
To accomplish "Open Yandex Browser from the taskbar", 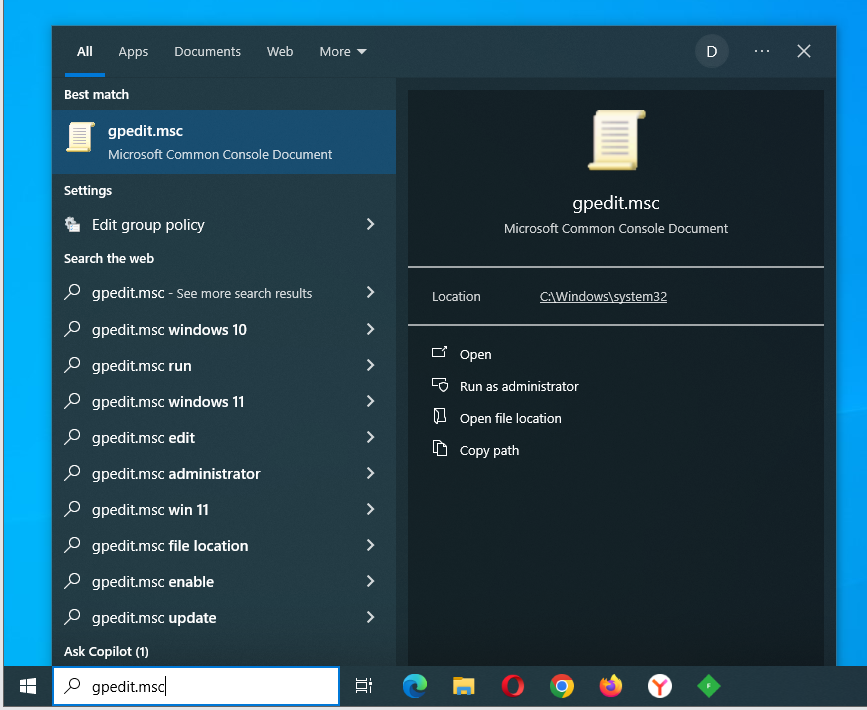I will 659,686.
